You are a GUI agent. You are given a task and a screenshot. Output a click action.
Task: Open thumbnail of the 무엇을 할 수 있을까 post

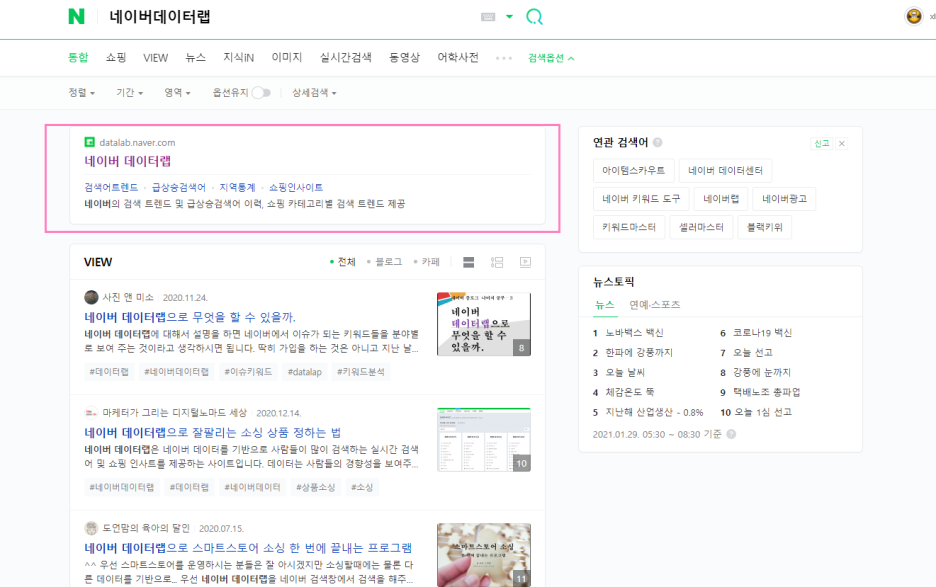tap(484, 324)
